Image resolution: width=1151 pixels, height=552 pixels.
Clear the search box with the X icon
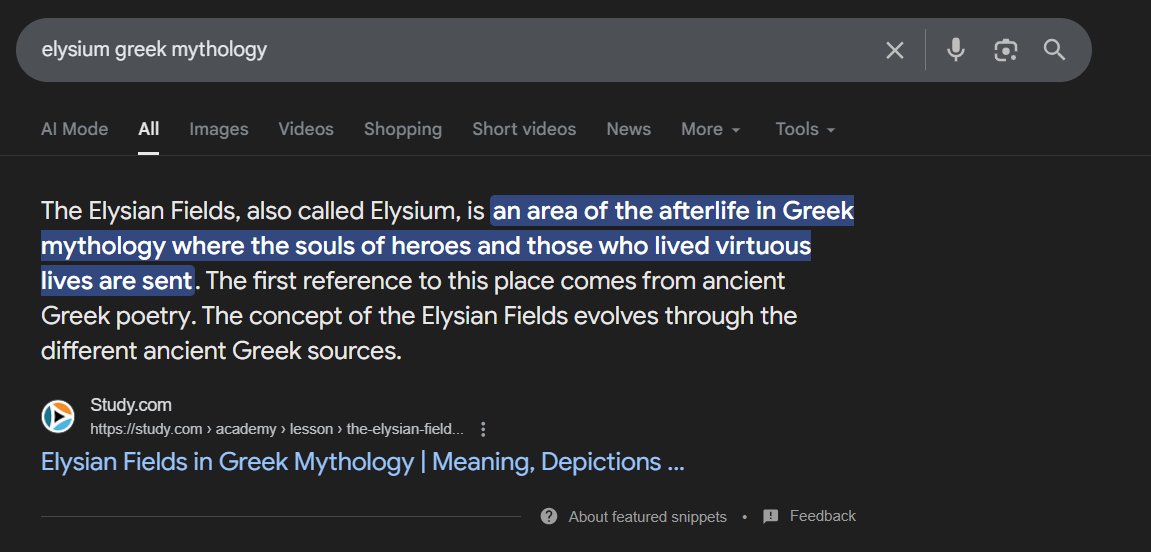coord(895,50)
